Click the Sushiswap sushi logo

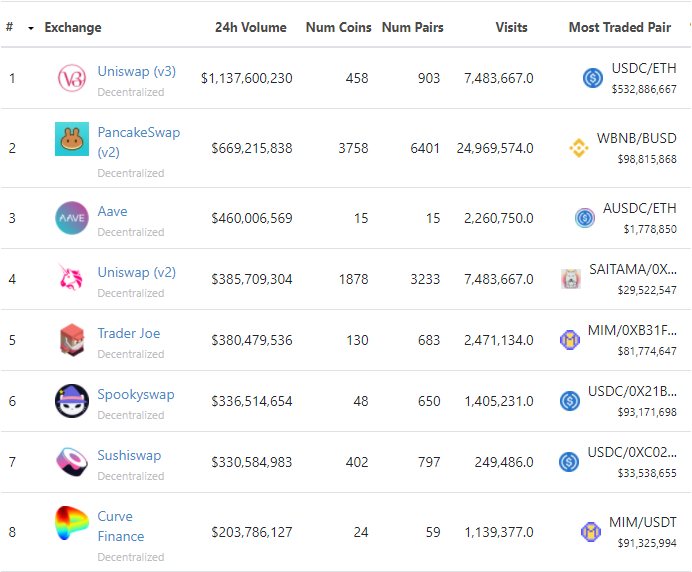click(x=72, y=462)
